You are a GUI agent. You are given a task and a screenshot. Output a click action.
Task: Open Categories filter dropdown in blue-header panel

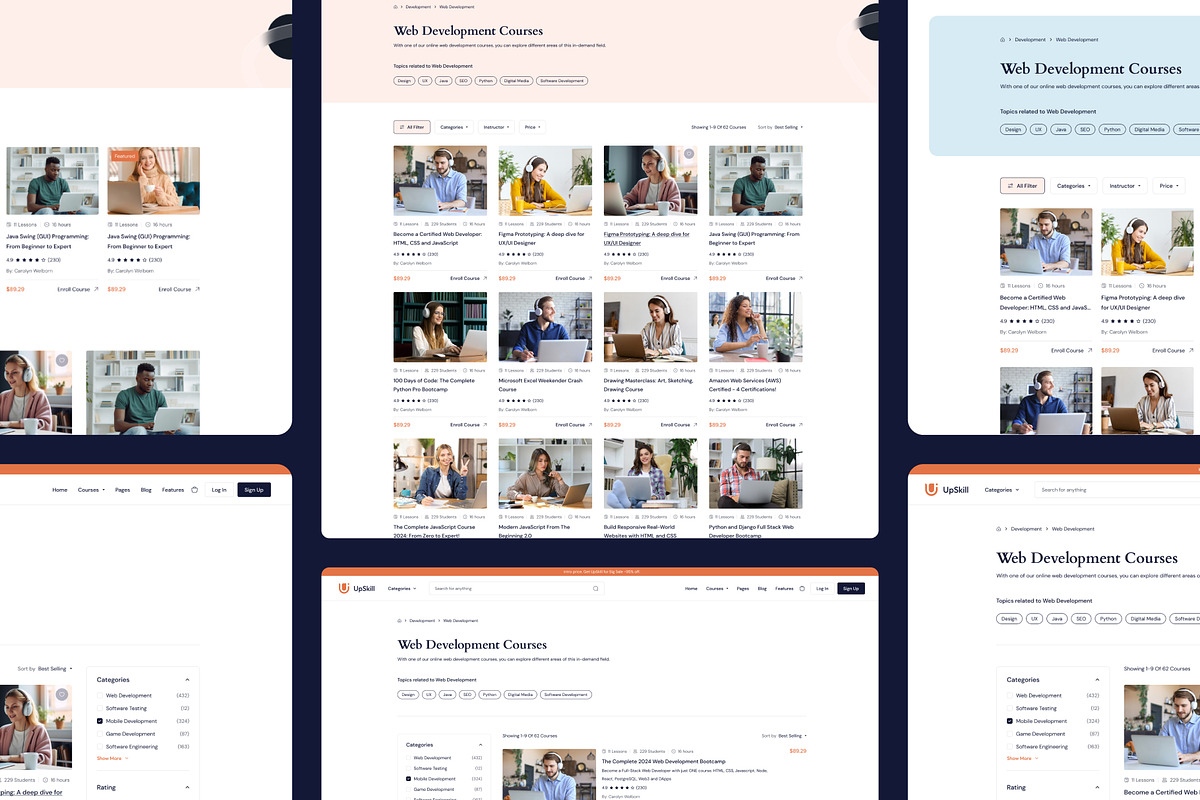pyautogui.click(x=1074, y=186)
